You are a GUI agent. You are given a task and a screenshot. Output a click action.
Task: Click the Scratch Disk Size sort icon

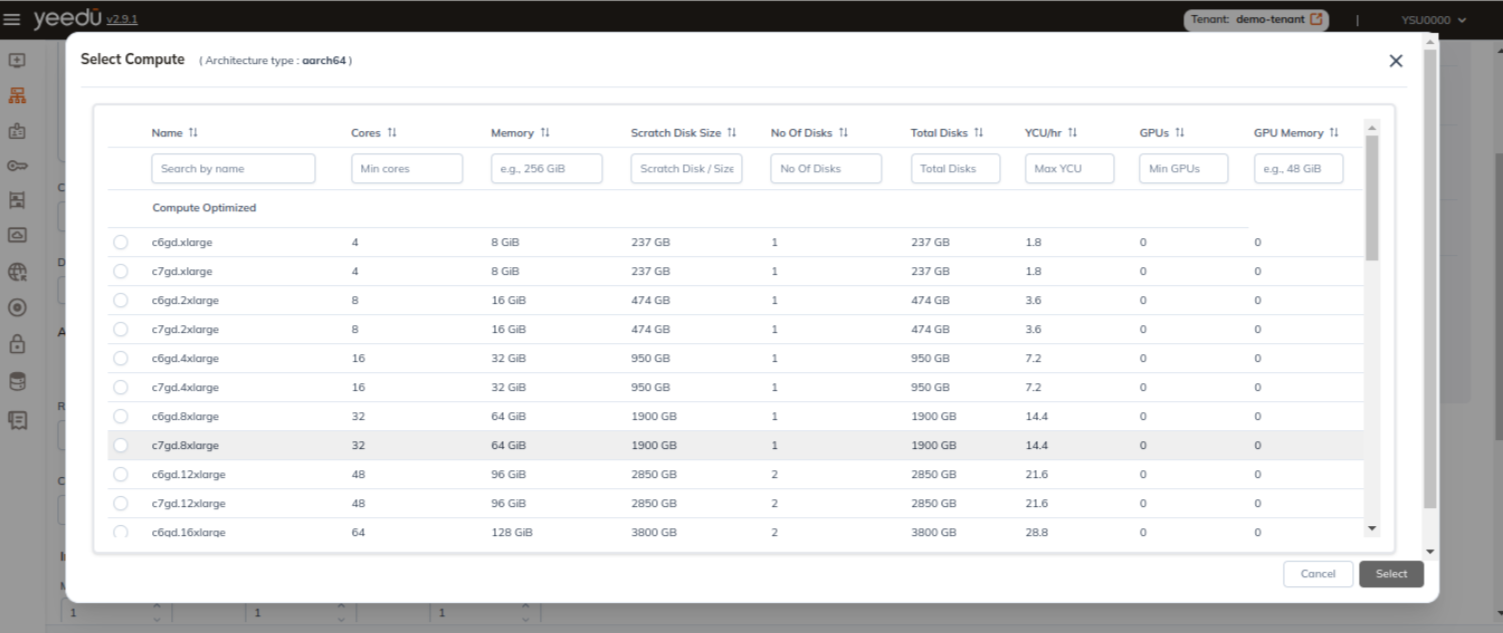(732, 133)
